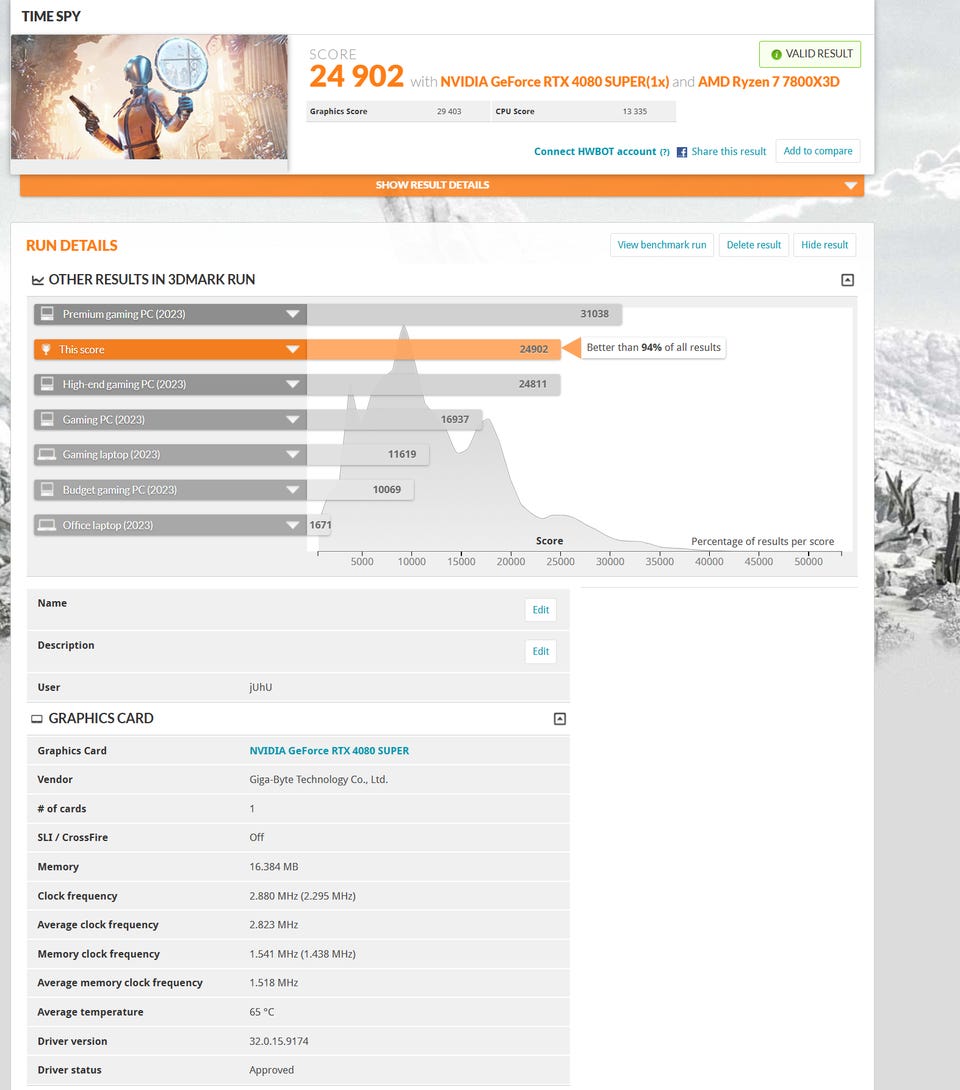The height and width of the screenshot is (1090, 960).
Task: Click the Better than 94% of all results tooltip
Action: 653,348
